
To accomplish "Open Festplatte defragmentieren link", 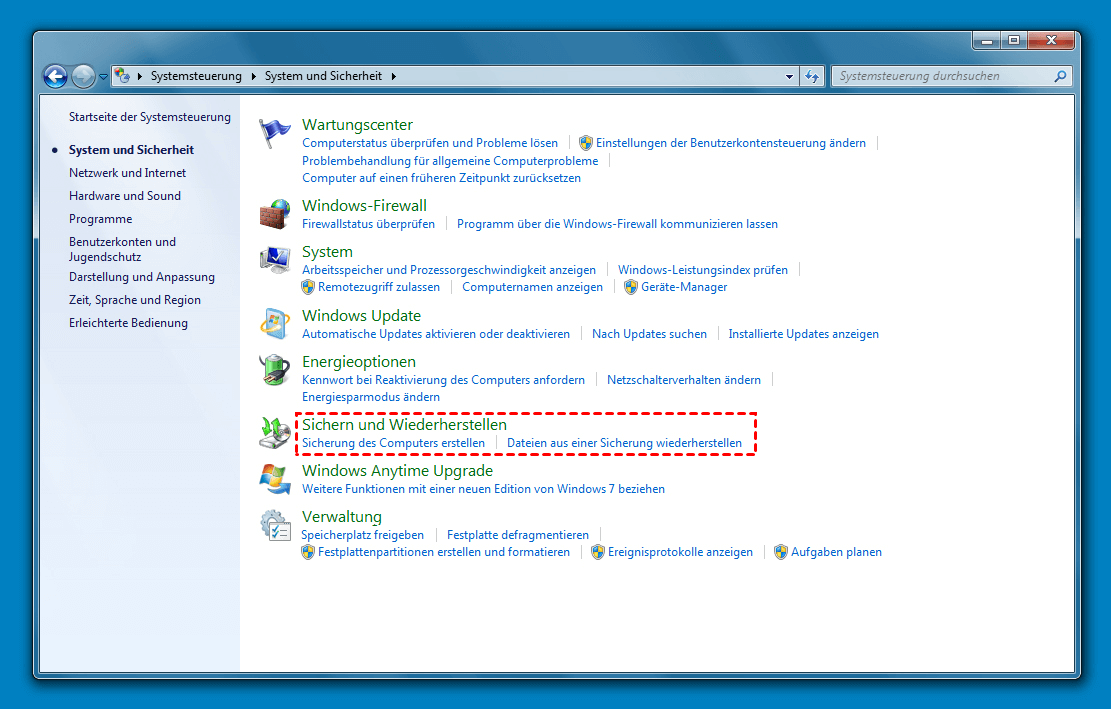I will point(517,535).
